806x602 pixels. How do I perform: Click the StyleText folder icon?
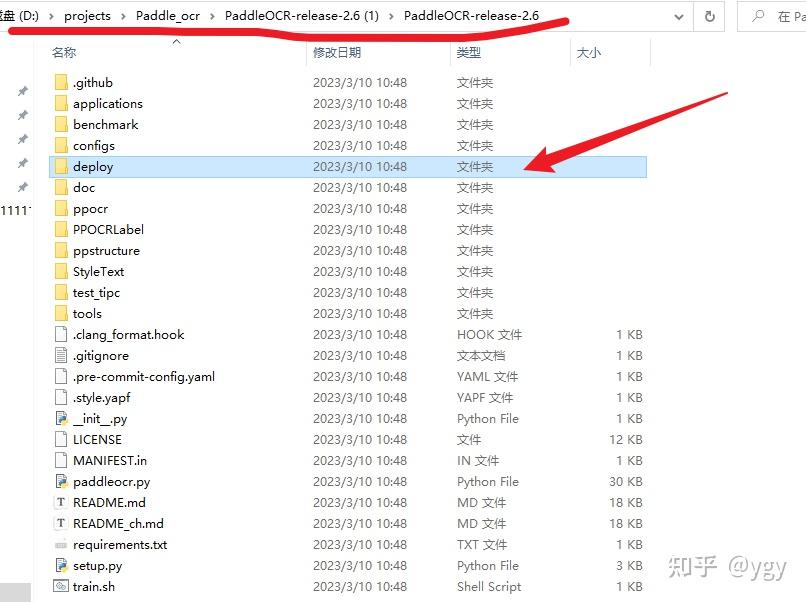pyautogui.click(x=61, y=271)
